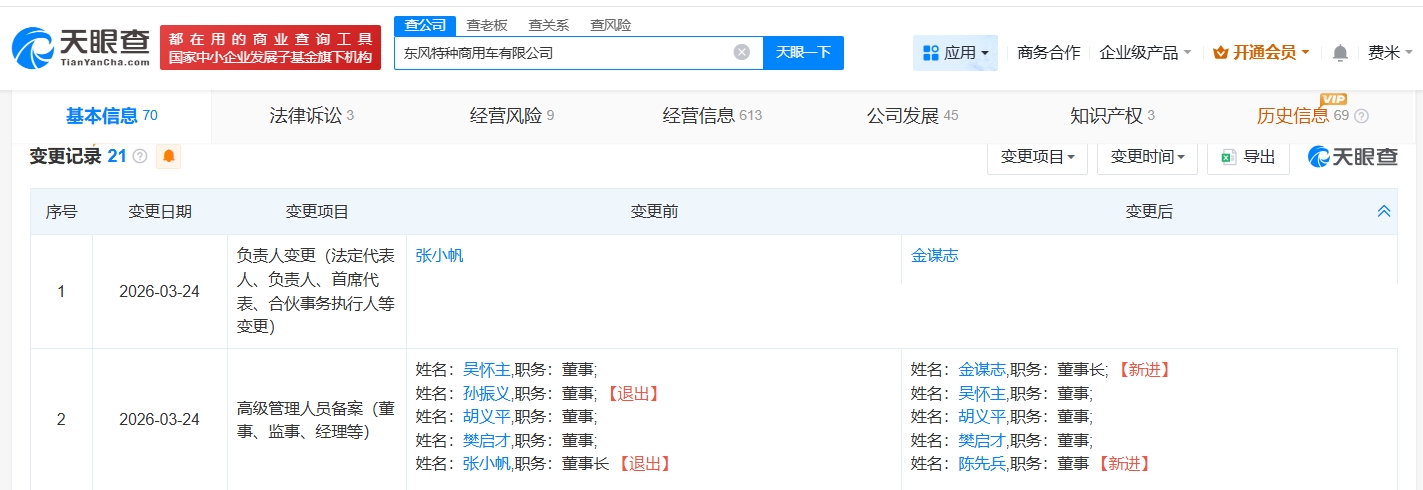1423x490 pixels.
Task: Expand the 变更时间 filter dropdown
Action: click(1147, 157)
